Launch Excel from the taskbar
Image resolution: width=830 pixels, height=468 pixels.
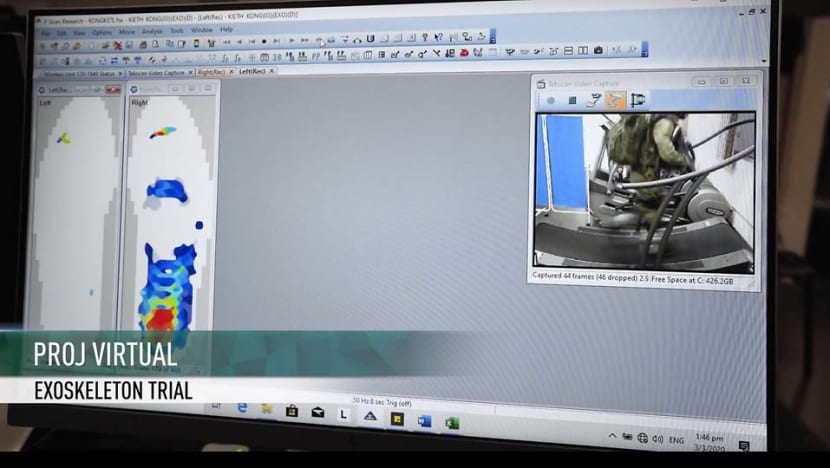coord(452,422)
